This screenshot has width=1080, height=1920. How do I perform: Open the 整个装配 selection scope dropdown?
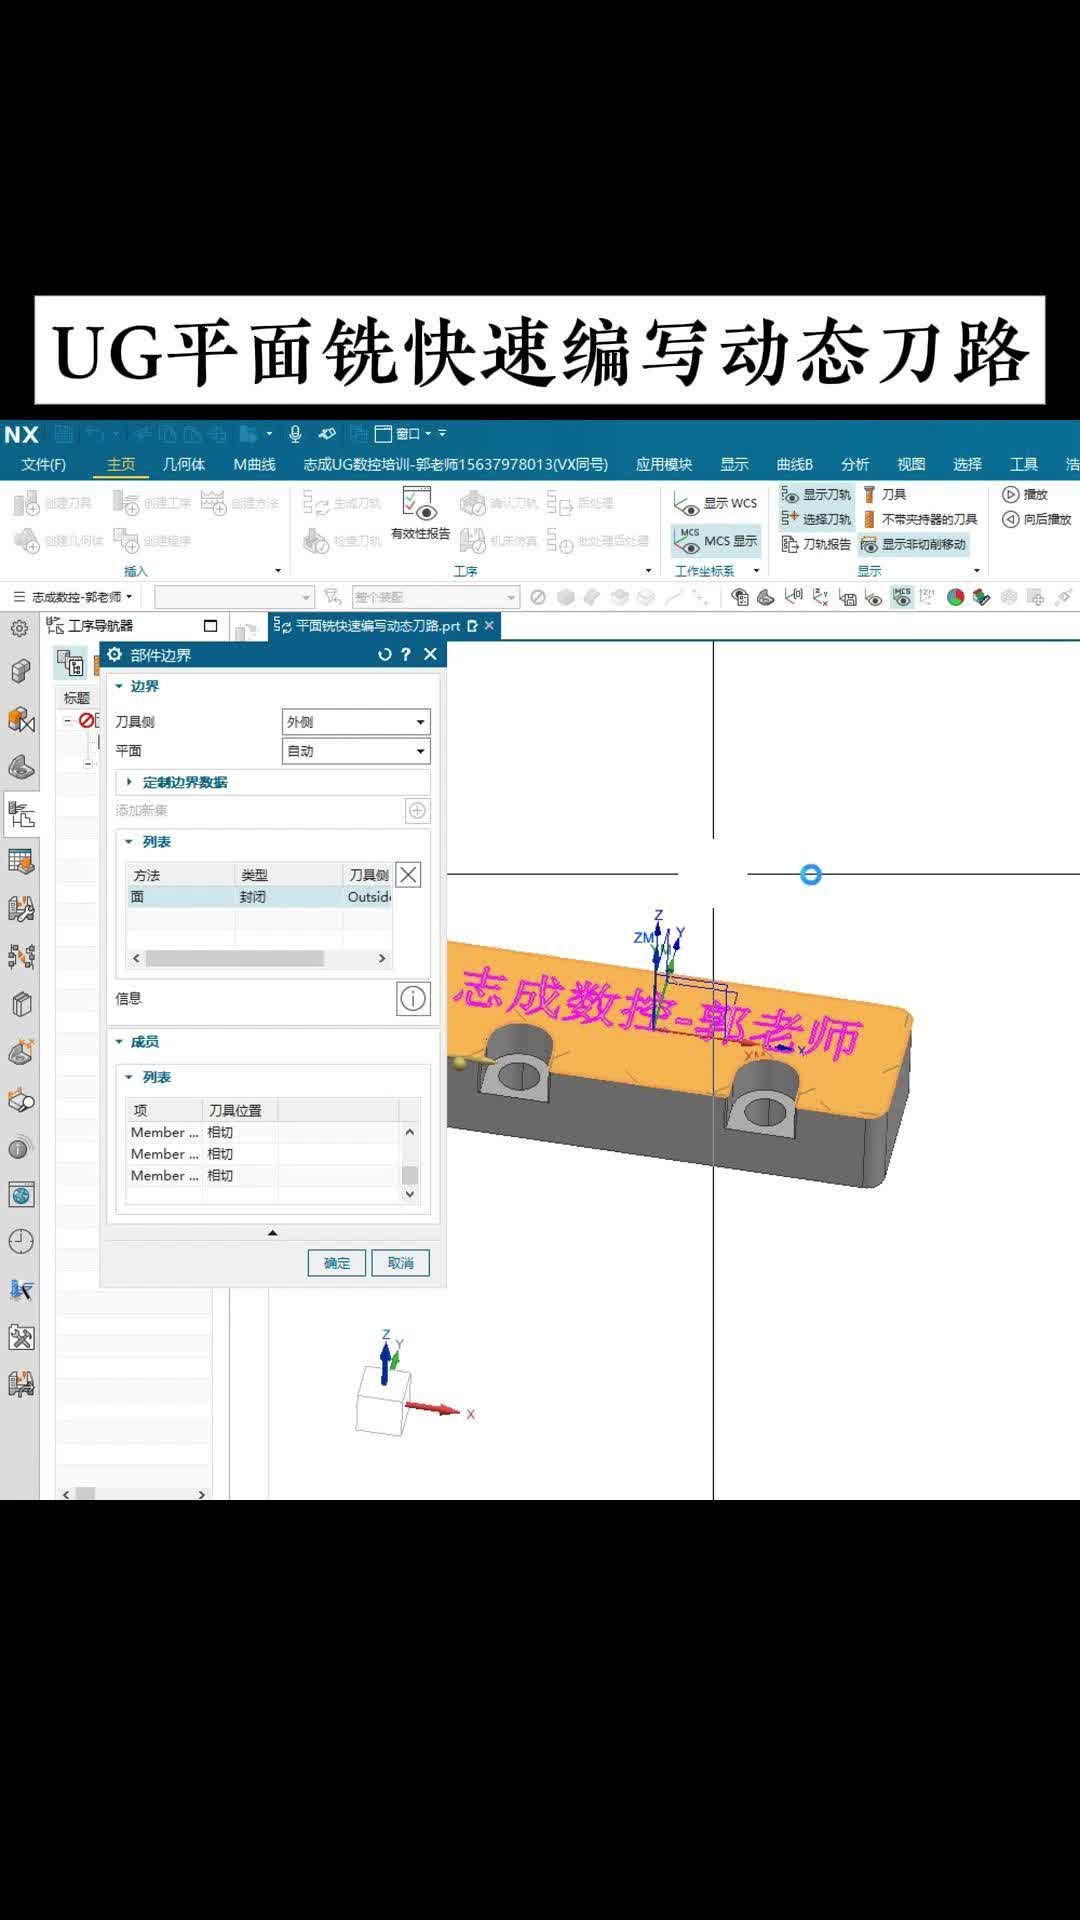pos(435,597)
